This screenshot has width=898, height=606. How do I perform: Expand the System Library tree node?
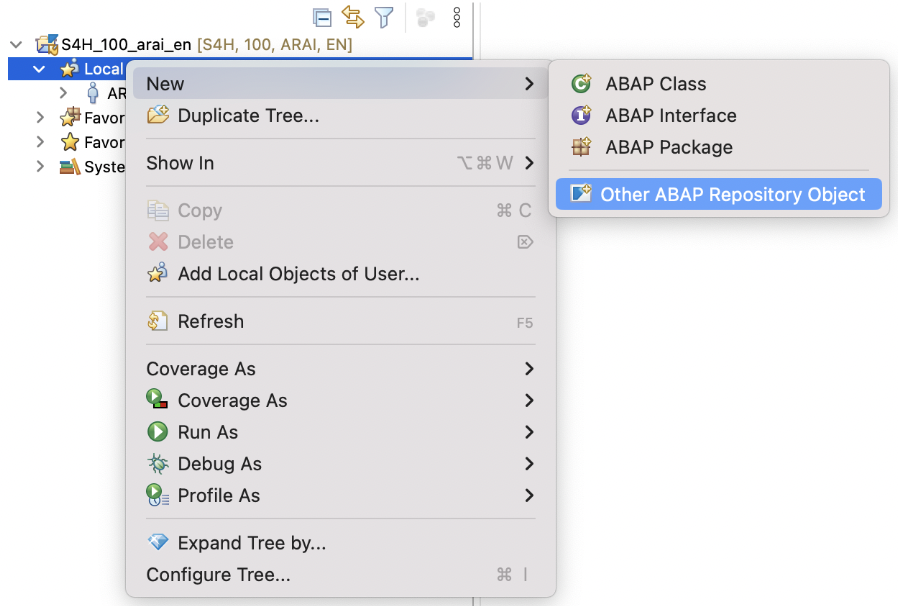(40, 167)
